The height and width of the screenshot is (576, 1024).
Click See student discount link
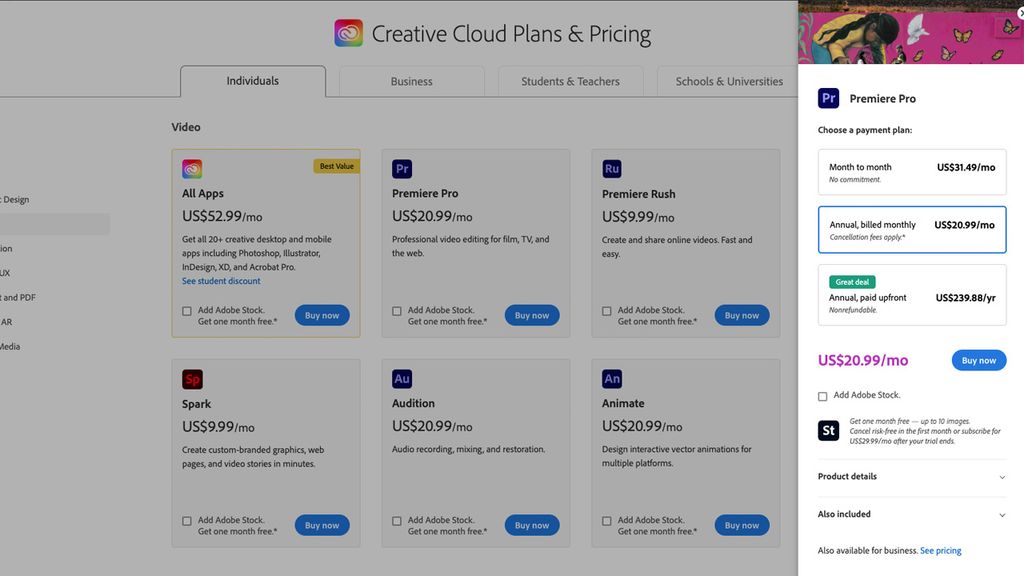coord(220,281)
